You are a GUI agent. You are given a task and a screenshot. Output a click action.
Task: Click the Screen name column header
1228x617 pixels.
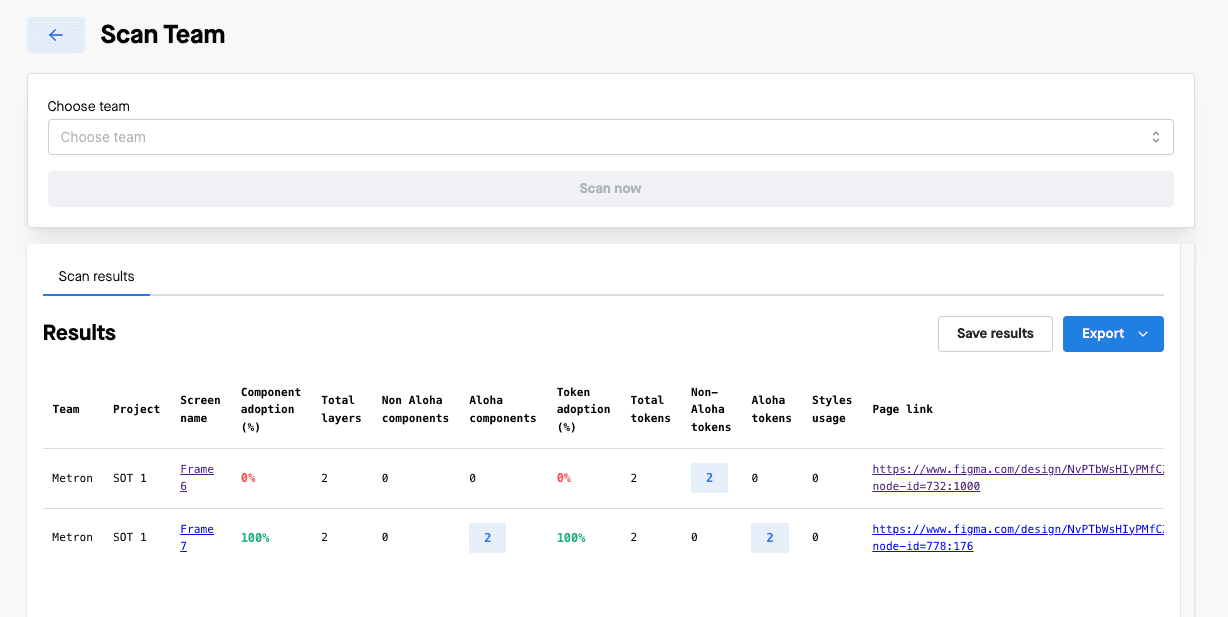coord(200,409)
